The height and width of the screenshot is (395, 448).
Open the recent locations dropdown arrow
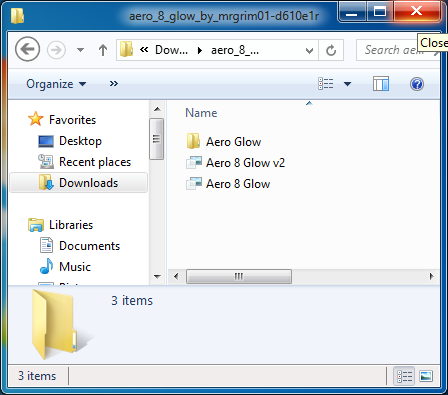click(80, 50)
